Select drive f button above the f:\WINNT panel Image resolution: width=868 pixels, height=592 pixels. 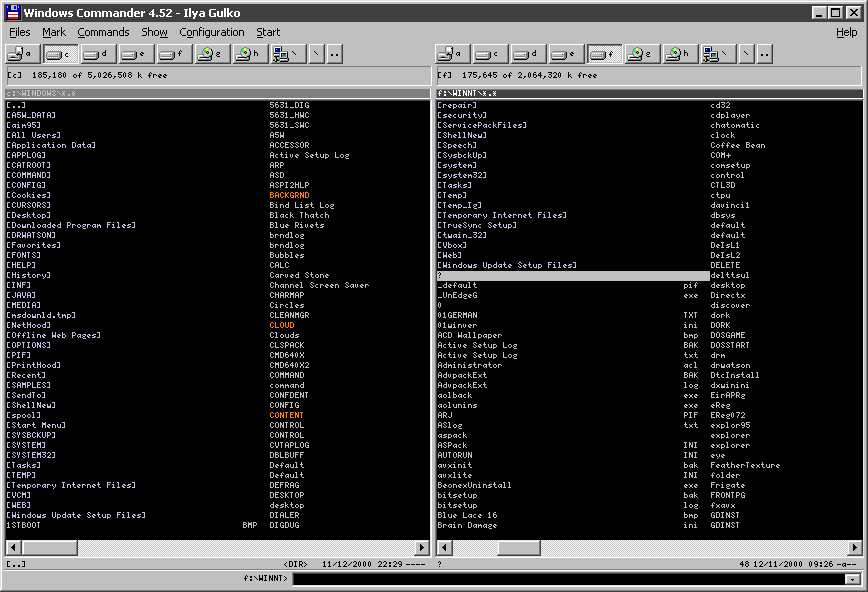(x=604, y=54)
